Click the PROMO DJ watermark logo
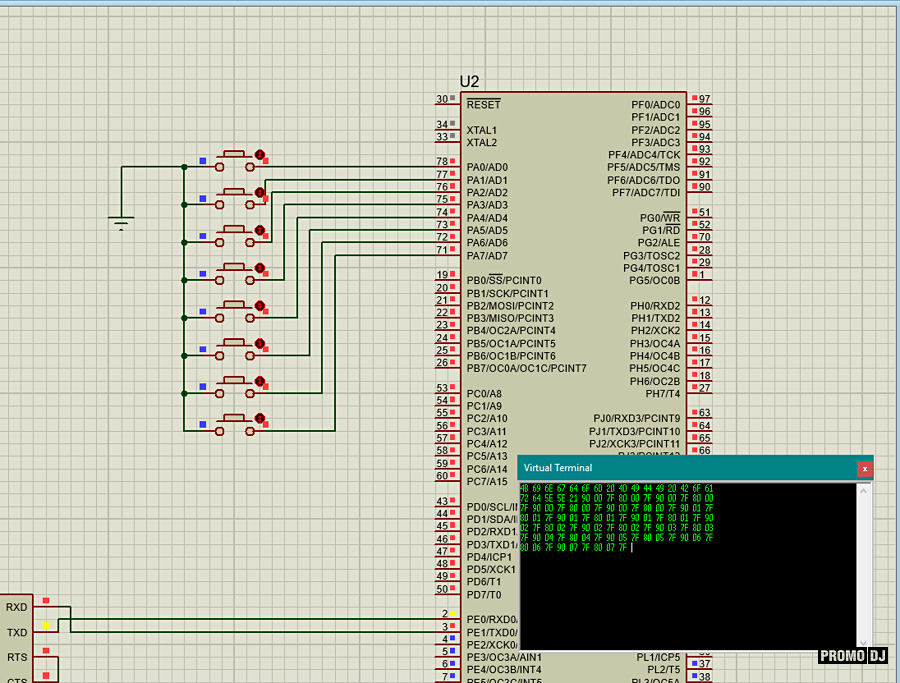Image resolution: width=900 pixels, height=683 pixels. click(x=853, y=656)
